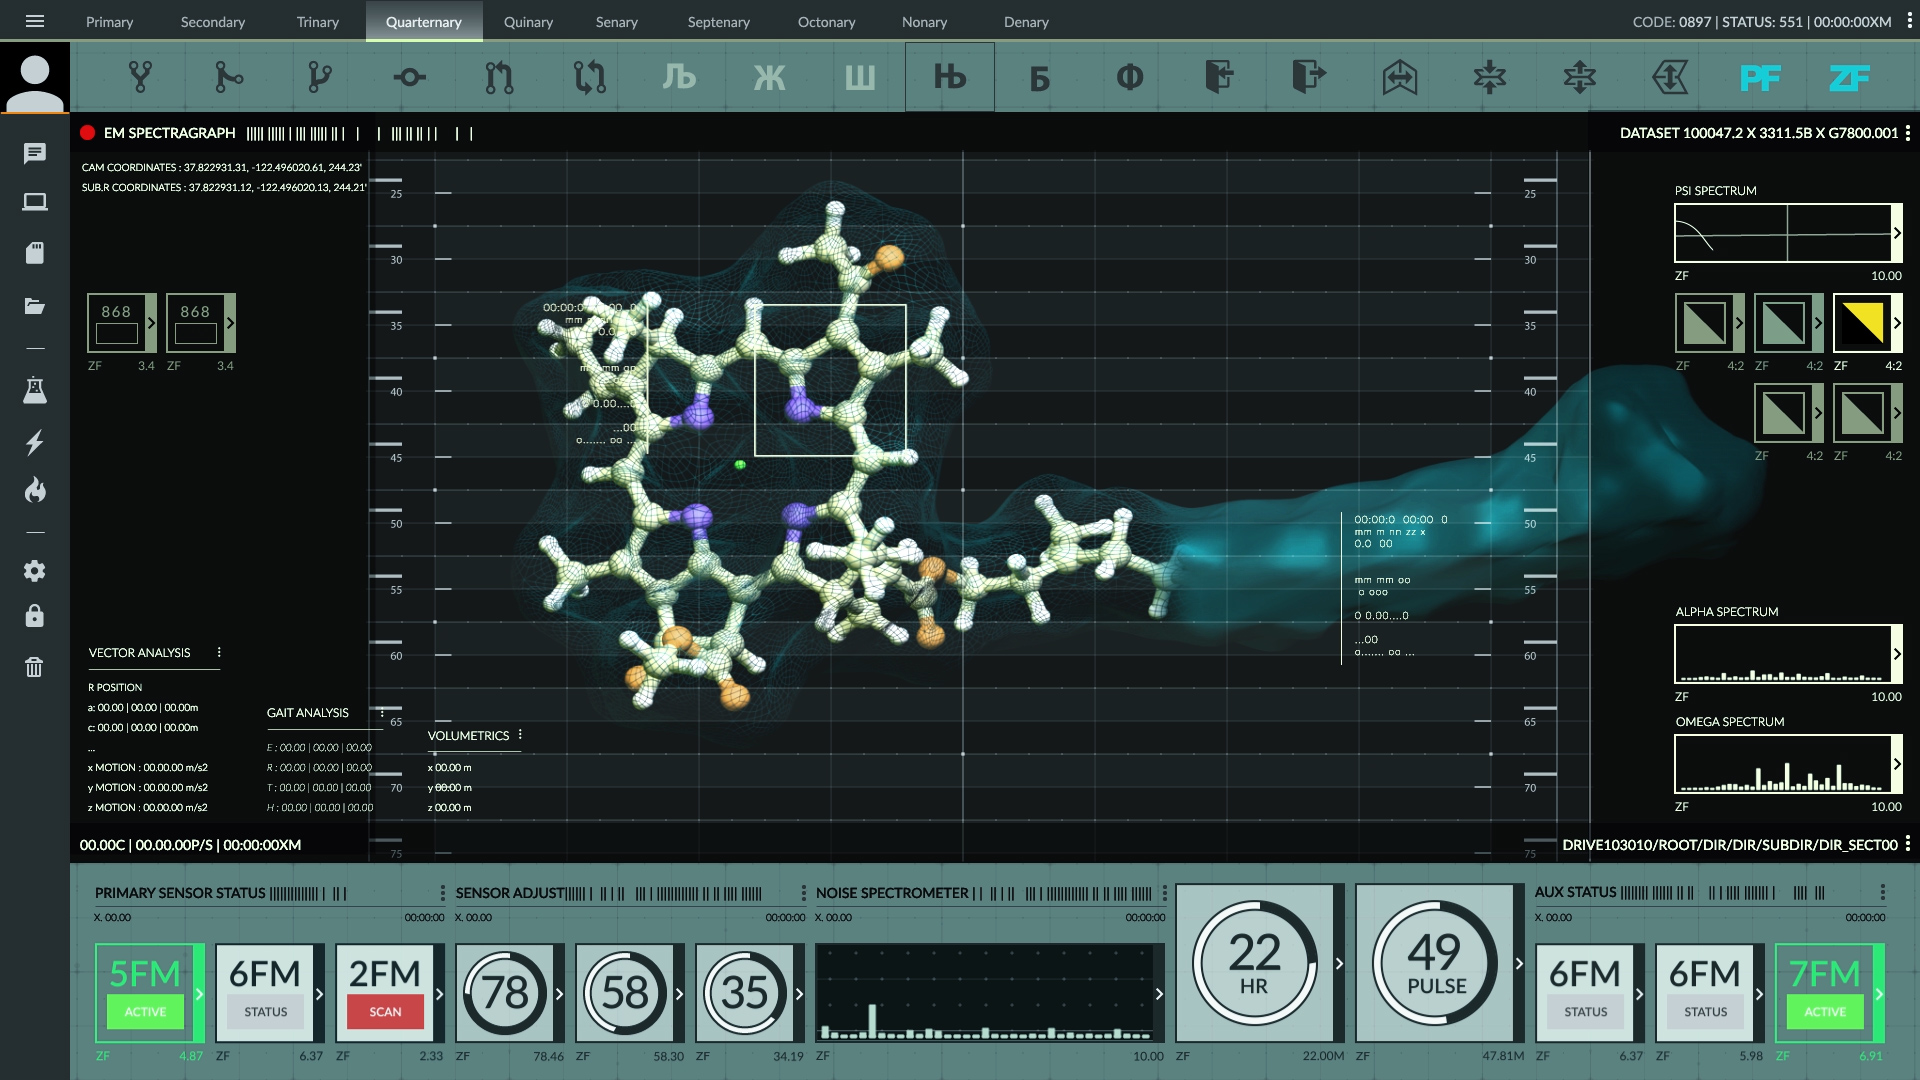
Task: Toggle the red EM Spectragraph record indicator
Action: [88, 133]
